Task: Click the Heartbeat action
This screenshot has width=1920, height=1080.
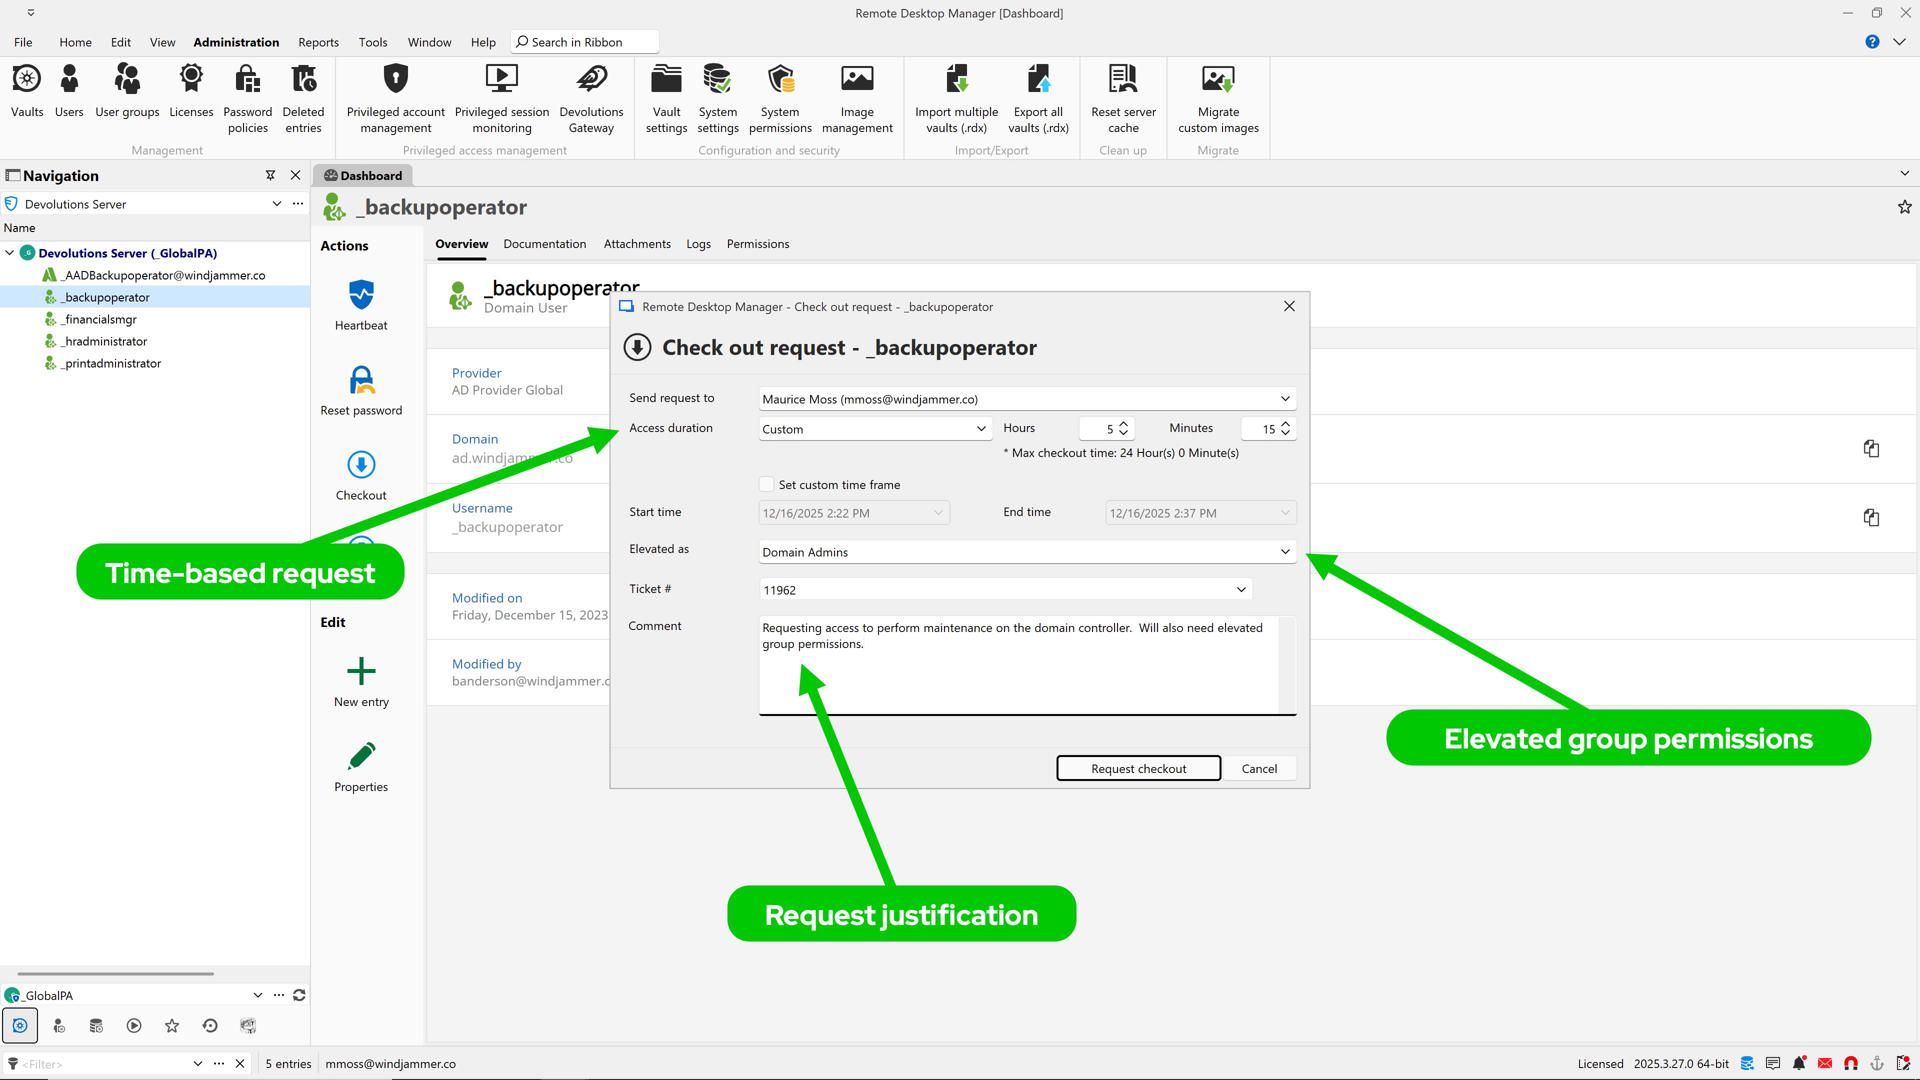Action: [x=361, y=305]
